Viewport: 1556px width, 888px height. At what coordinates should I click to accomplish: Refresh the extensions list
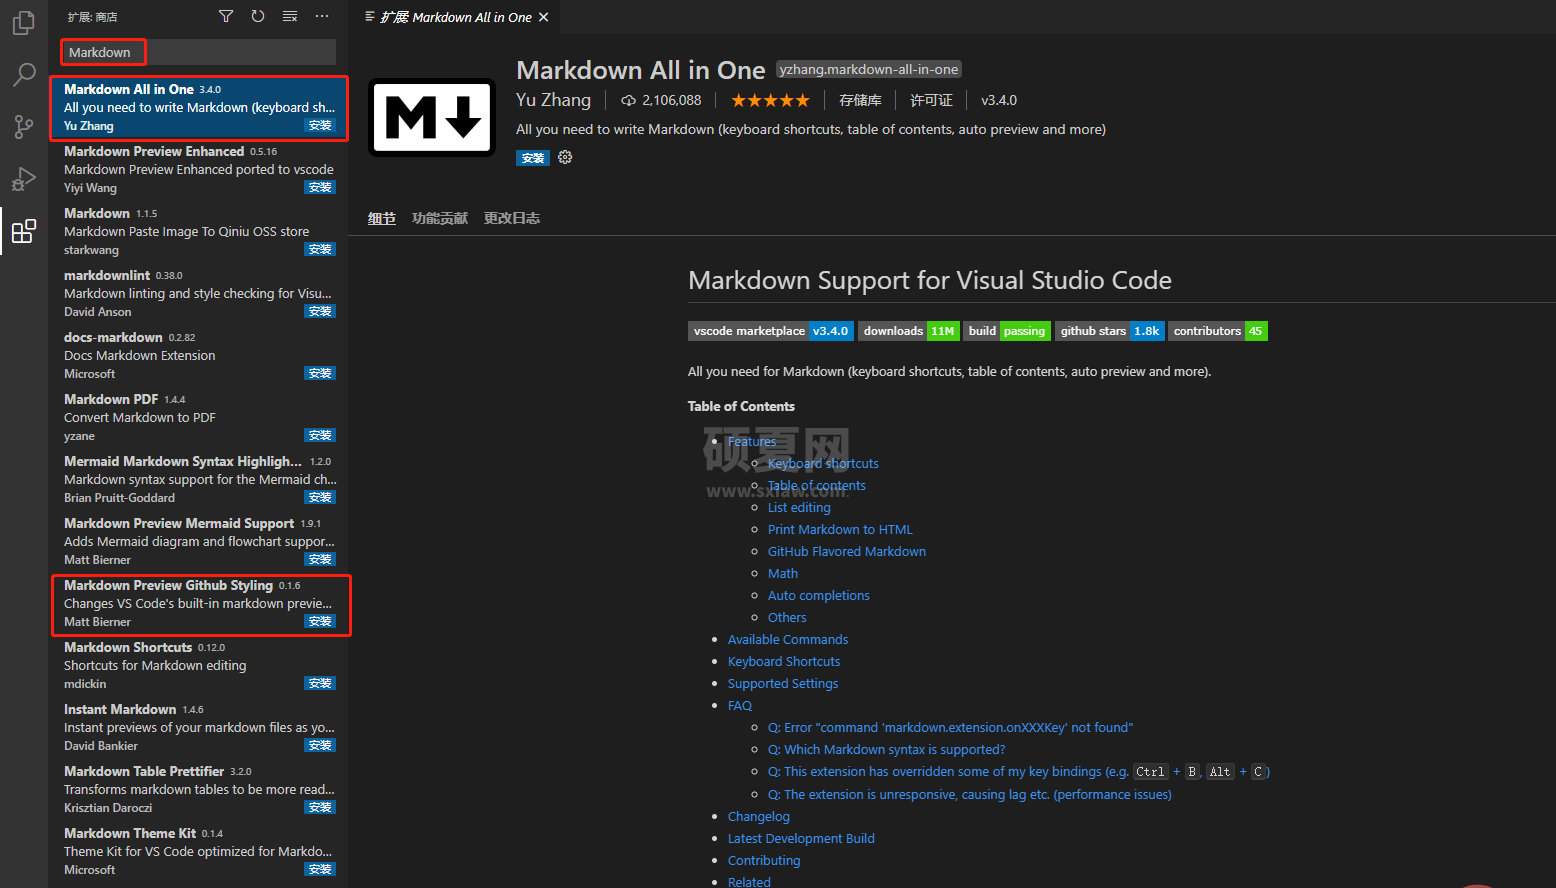[x=258, y=16]
